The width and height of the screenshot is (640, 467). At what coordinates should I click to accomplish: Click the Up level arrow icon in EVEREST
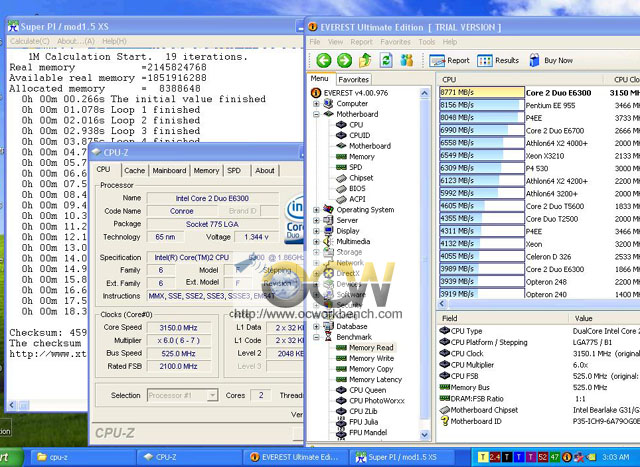pyautogui.click(x=365, y=60)
